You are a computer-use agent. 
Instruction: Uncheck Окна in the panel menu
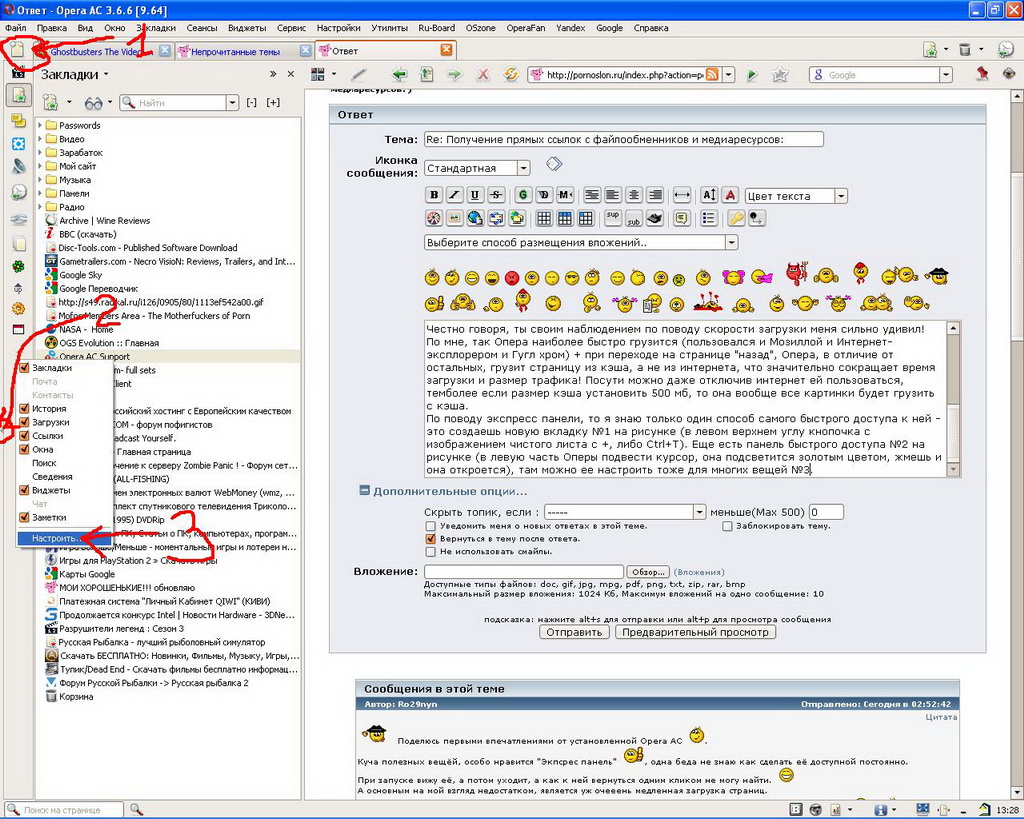(x=25, y=449)
